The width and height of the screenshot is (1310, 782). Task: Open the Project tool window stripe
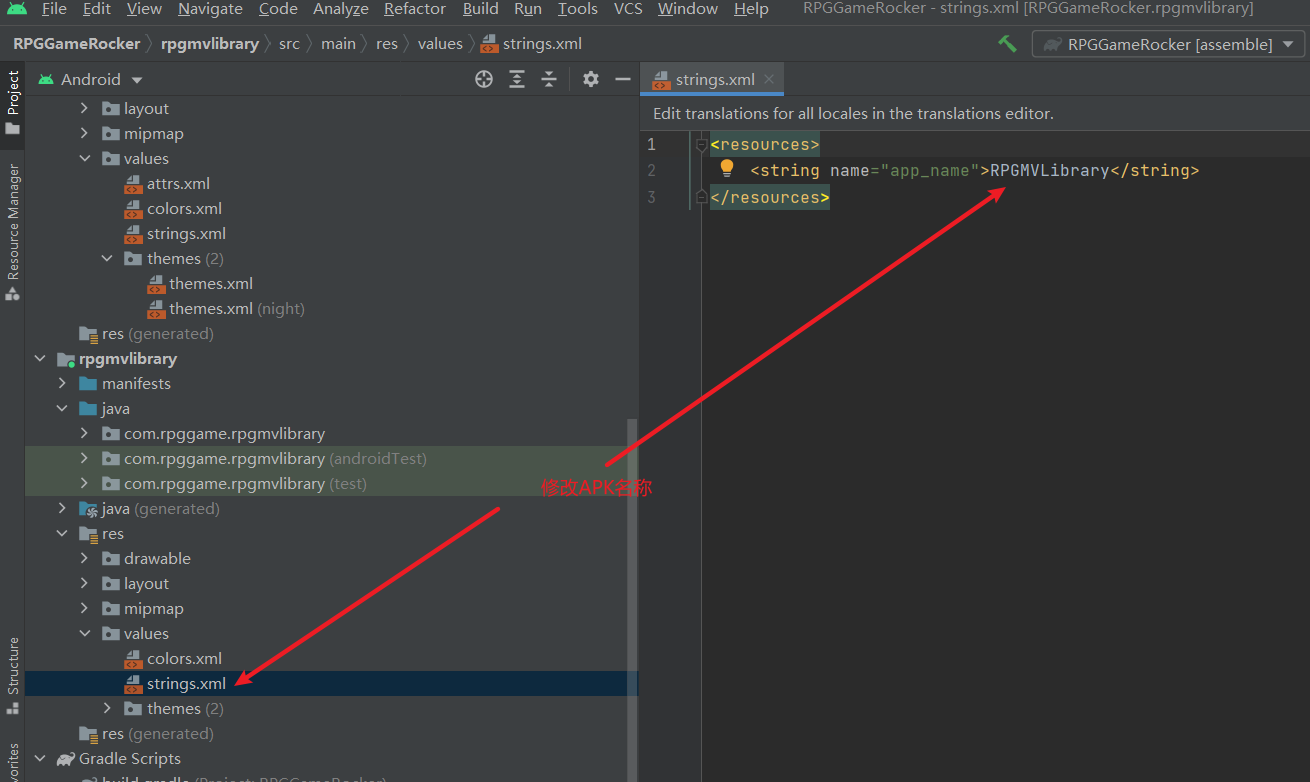tap(12, 103)
